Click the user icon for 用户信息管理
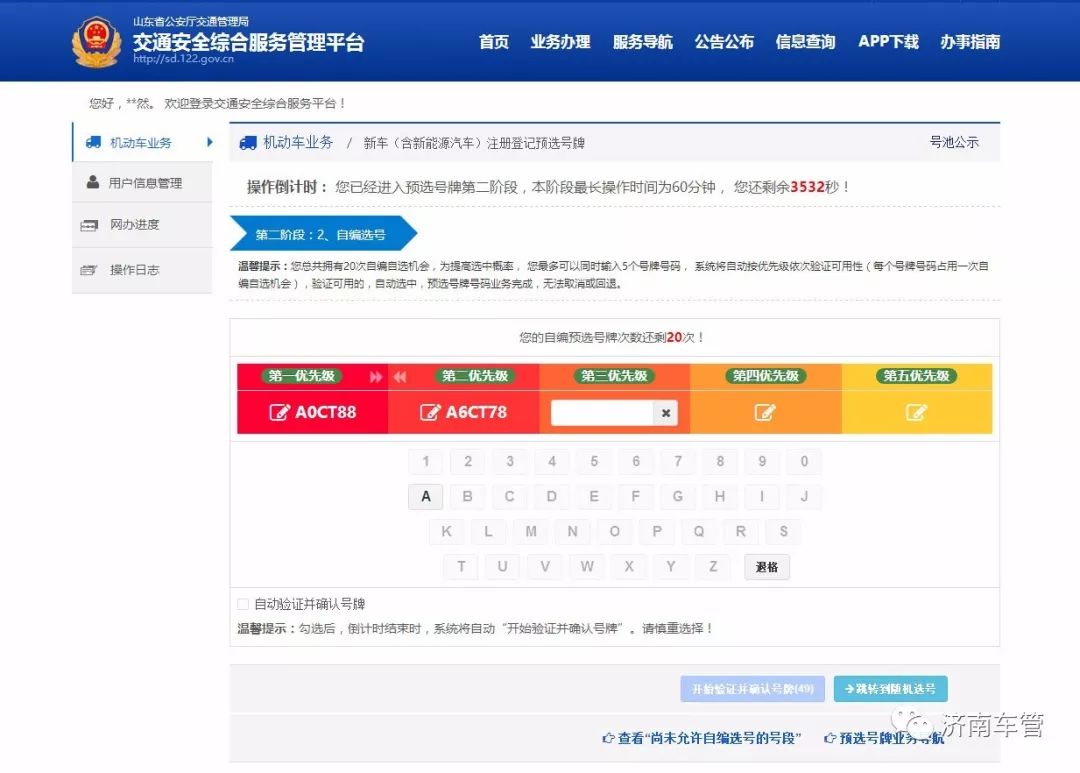 click(90, 182)
